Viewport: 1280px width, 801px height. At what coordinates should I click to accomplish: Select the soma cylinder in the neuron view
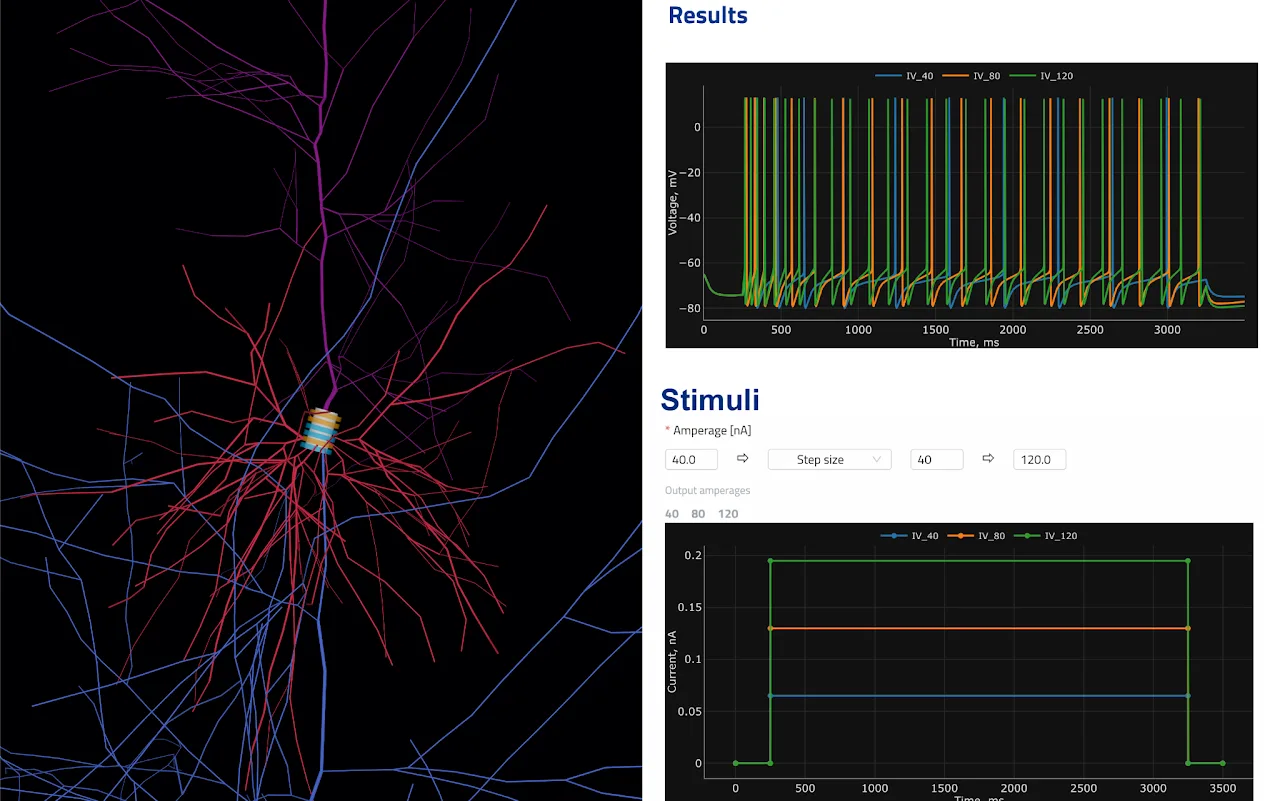pos(321,431)
